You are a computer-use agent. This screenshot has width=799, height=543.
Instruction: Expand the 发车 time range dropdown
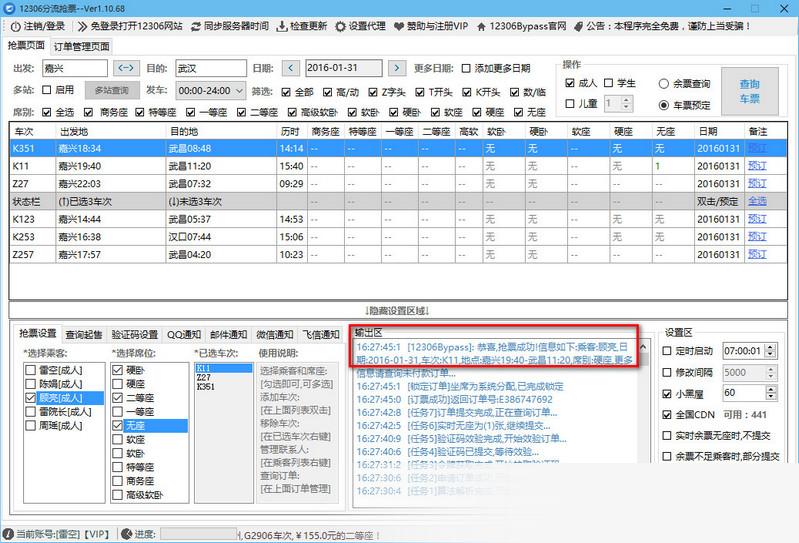[x=237, y=90]
